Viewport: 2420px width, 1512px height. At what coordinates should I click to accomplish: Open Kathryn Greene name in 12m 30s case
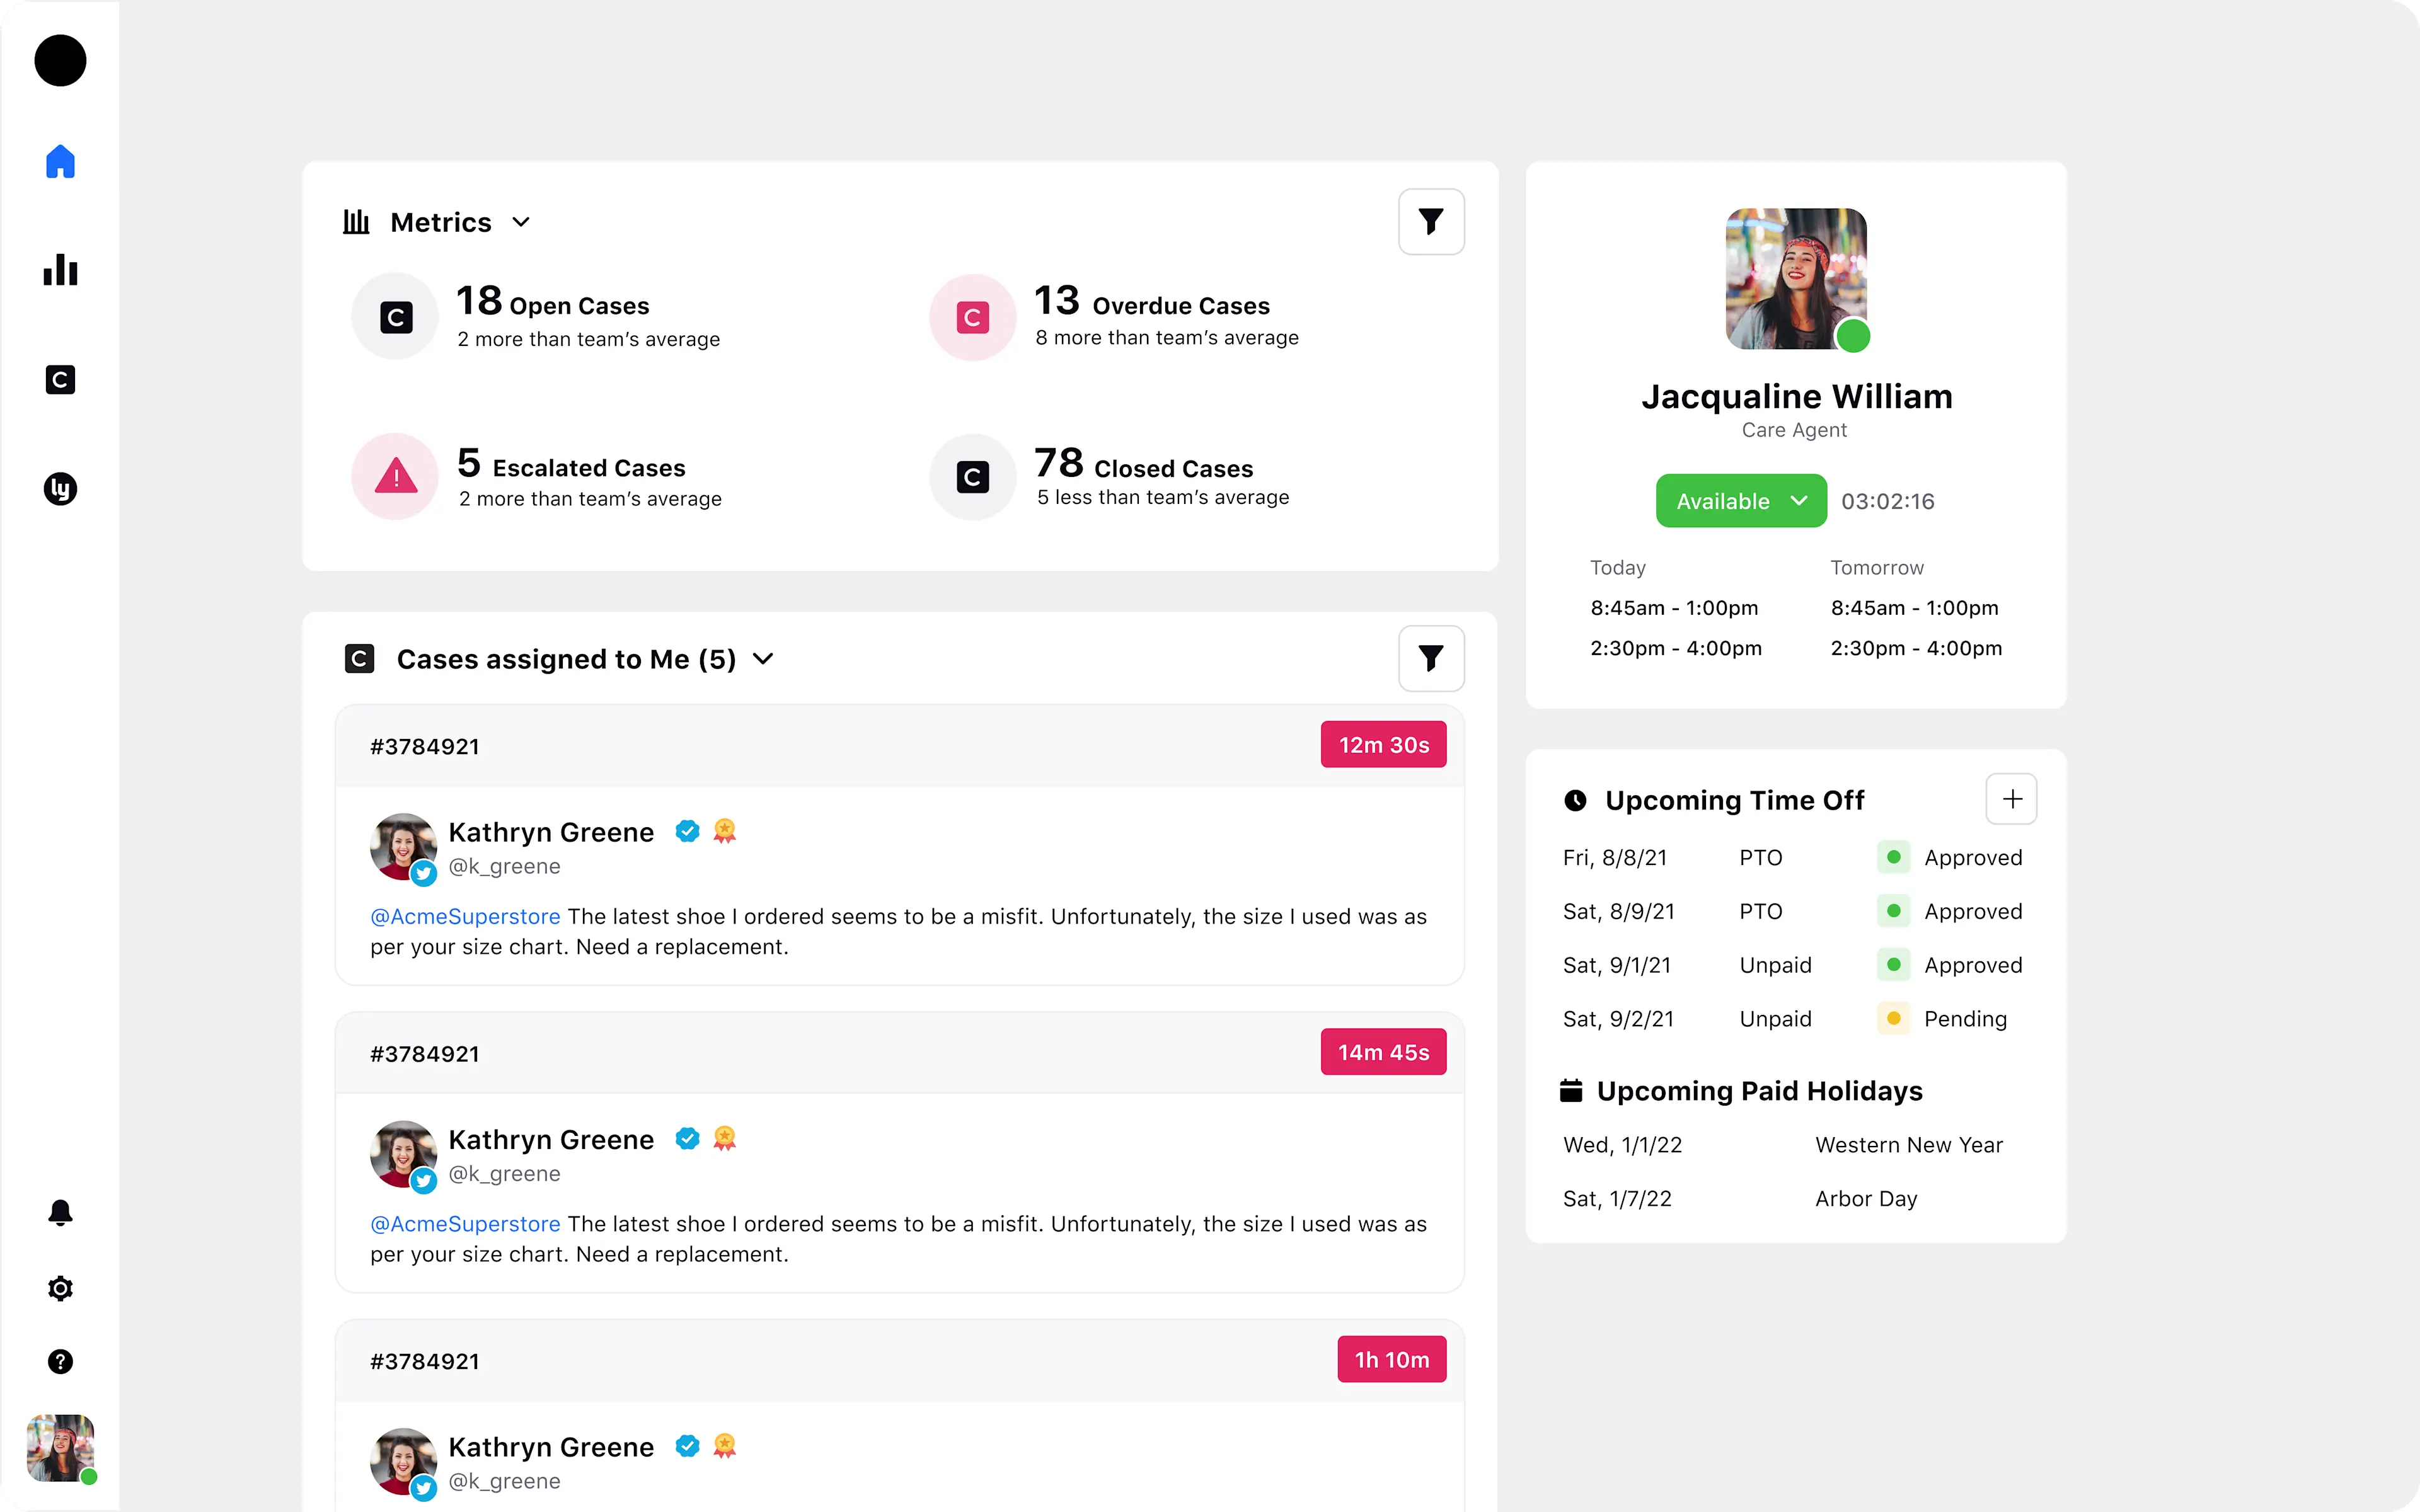point(551,832)
